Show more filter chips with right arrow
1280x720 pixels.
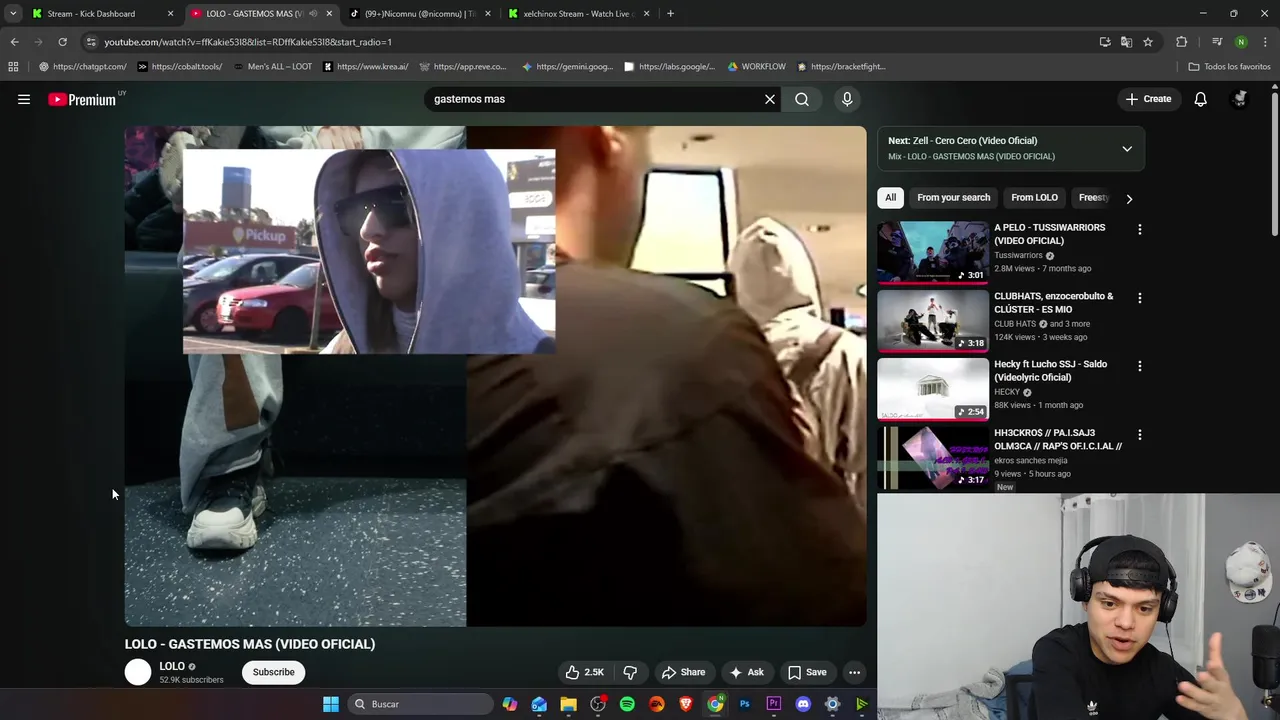[1129, 198]
